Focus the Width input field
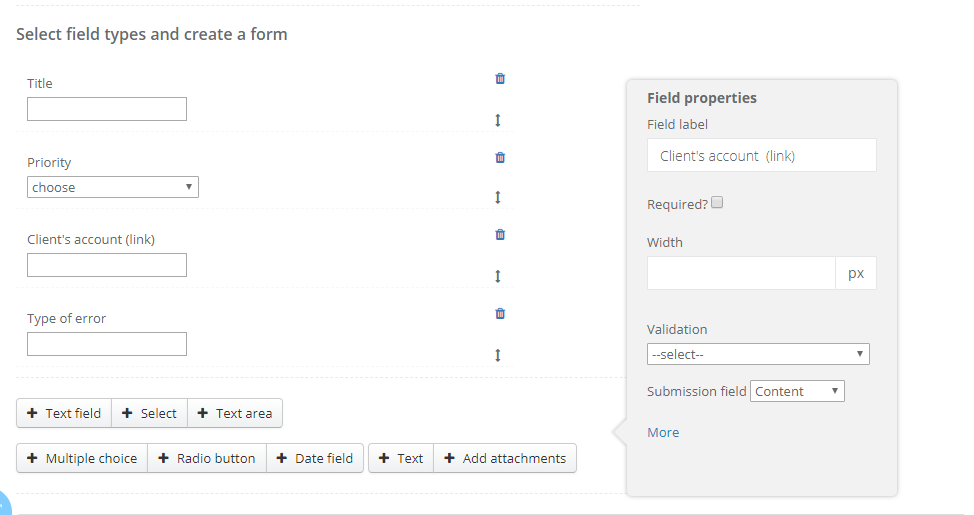The height and width of the screenshot is (515, 974). 741,273
